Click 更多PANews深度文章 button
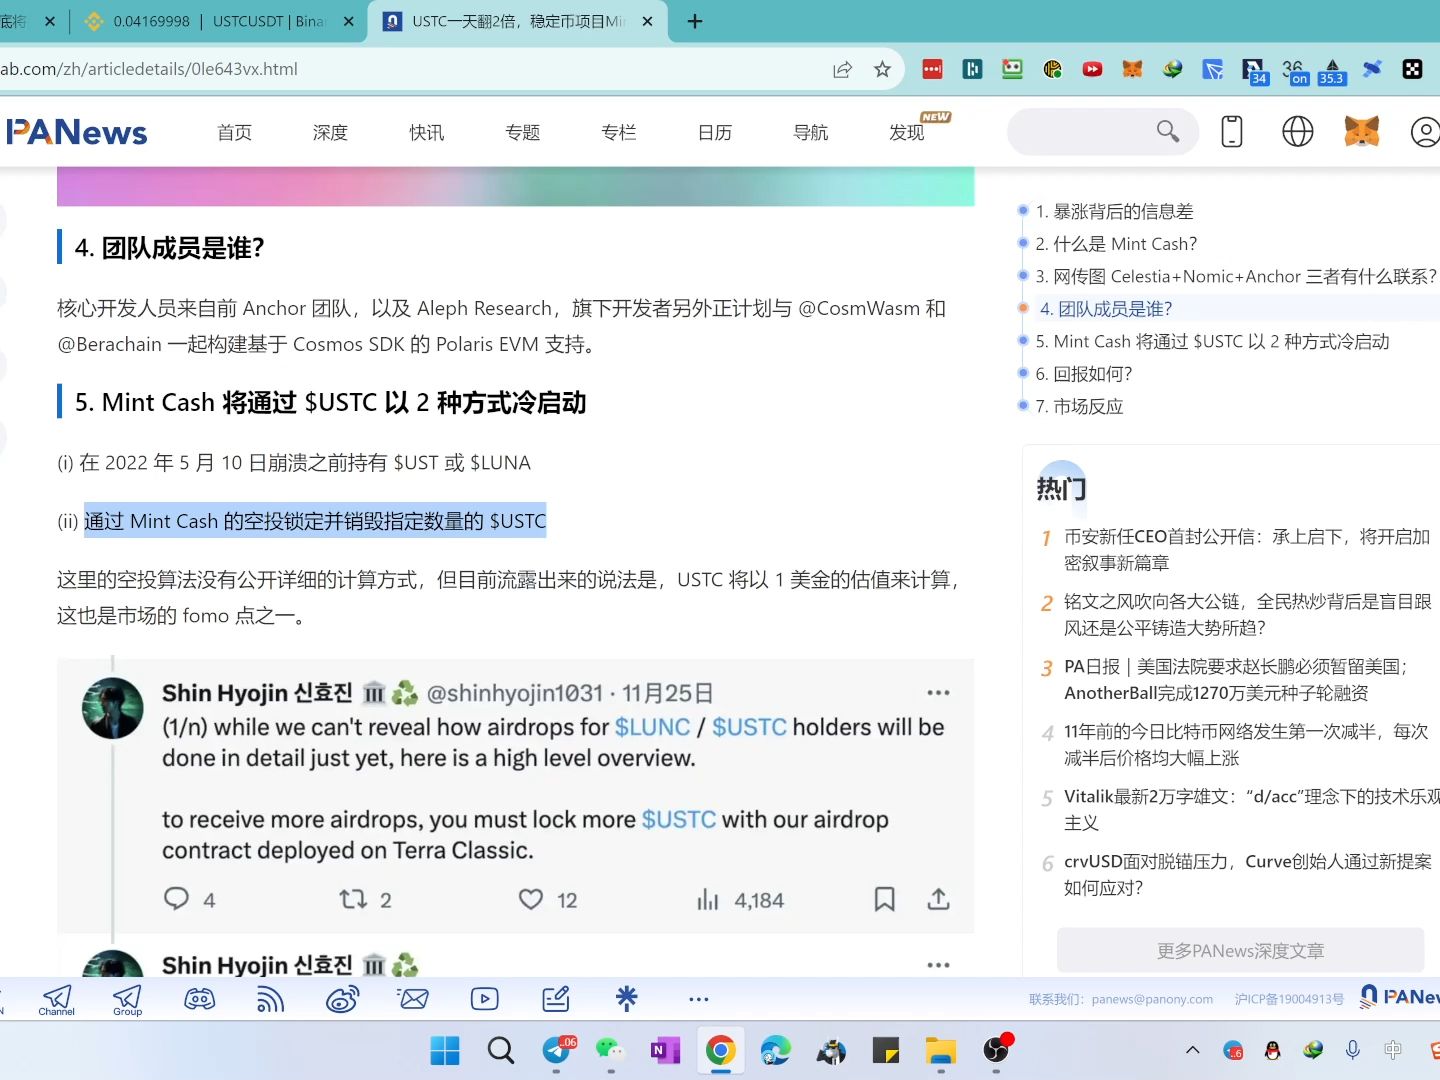The width and height of the screenshot is (1440, 1080). (1240, 950)
